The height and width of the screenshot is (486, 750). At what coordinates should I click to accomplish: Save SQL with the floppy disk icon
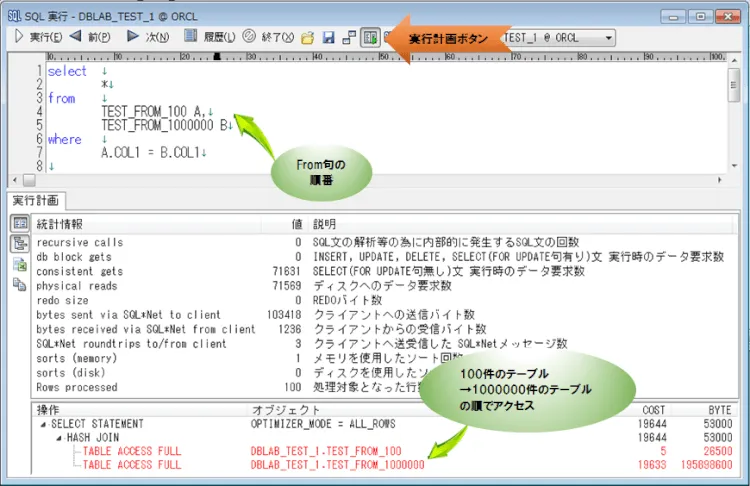click(328, 37)
